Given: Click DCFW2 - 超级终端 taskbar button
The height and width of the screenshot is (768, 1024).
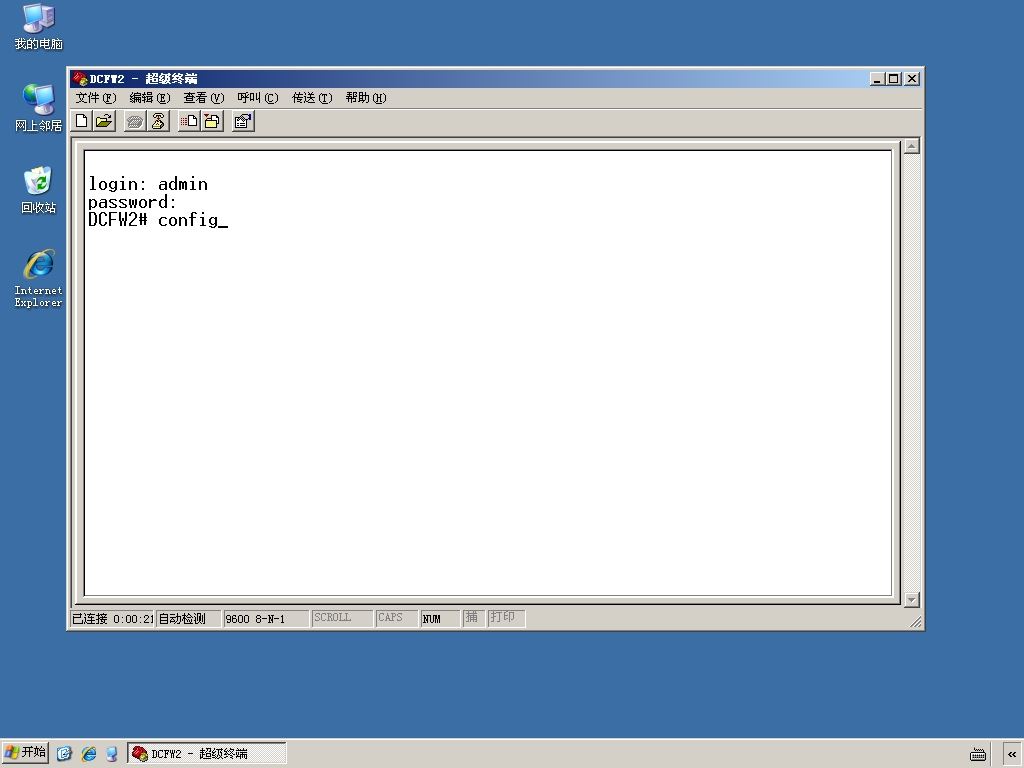Looking at the screenshot, I should [x=206, y=753].
